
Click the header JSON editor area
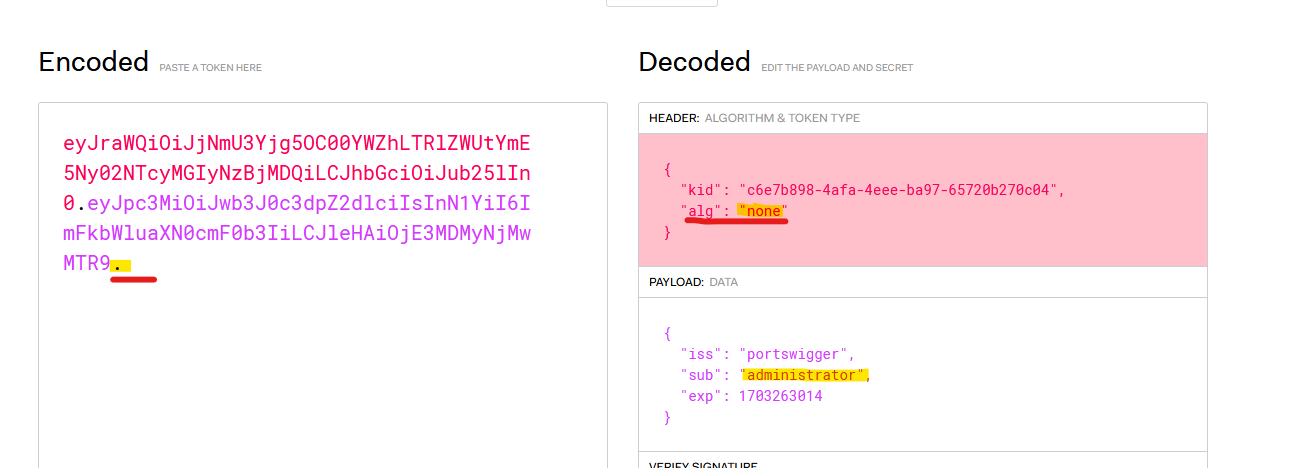click(922, 200)
